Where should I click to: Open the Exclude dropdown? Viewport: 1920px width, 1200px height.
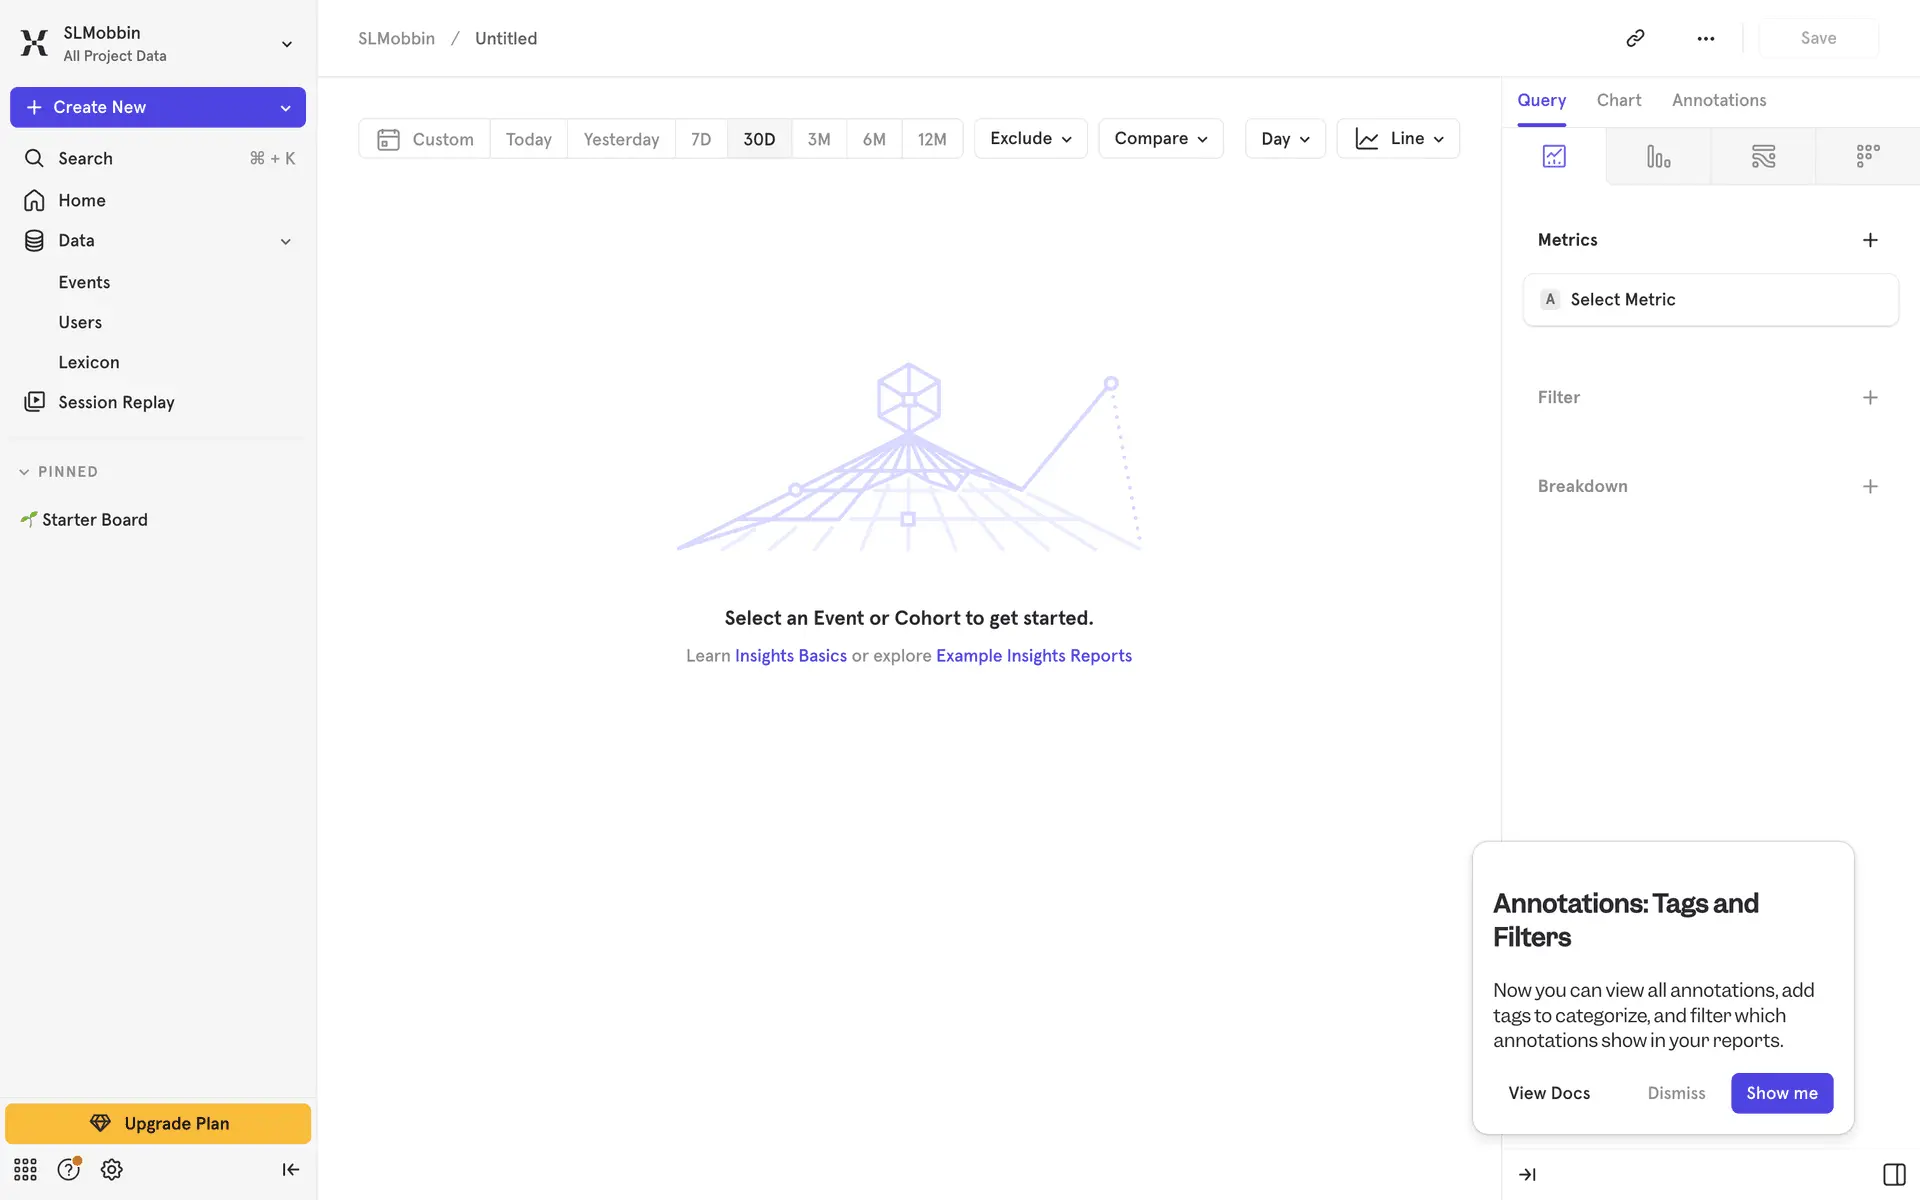pyautogui.click(x=1030, y=139)
